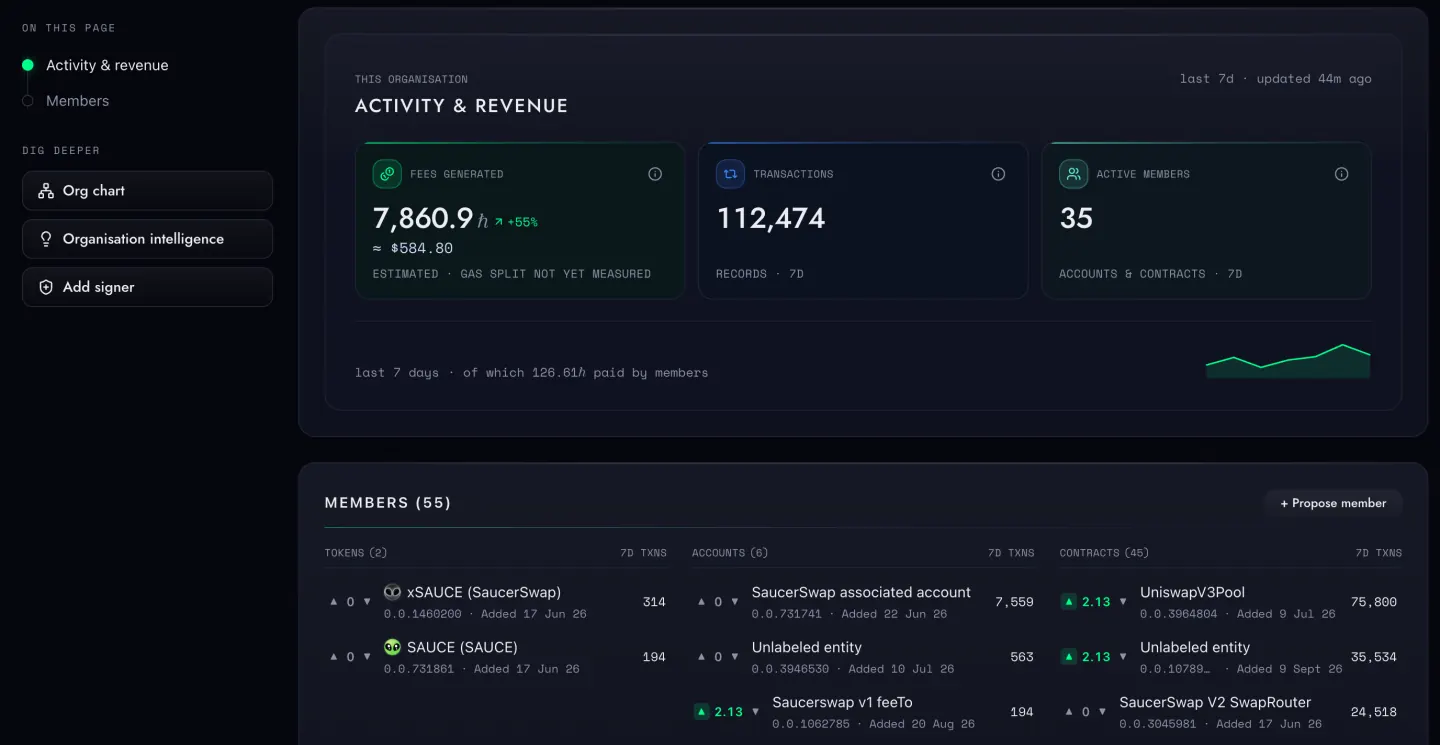The height and width of the screenshot is (745, 1440).
Task: Open the Fees Generated info icon
Action: click(655, 174)
